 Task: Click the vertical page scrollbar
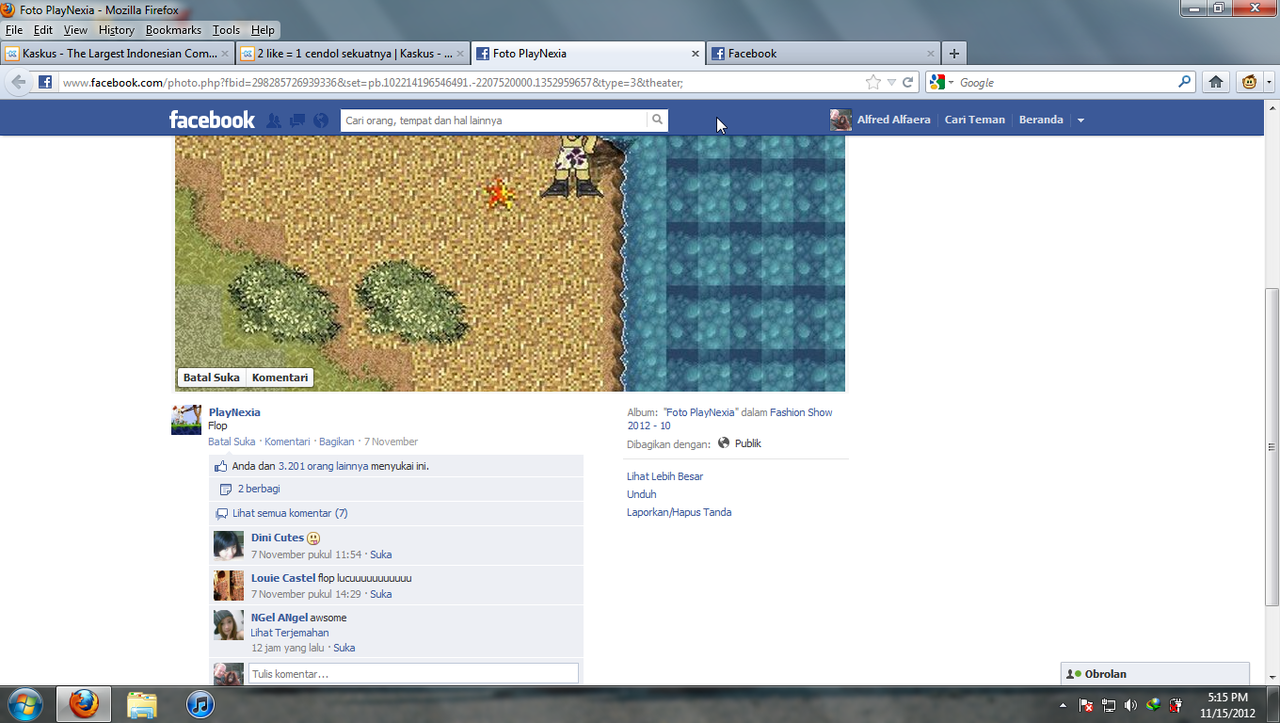tap(1272, 391)
